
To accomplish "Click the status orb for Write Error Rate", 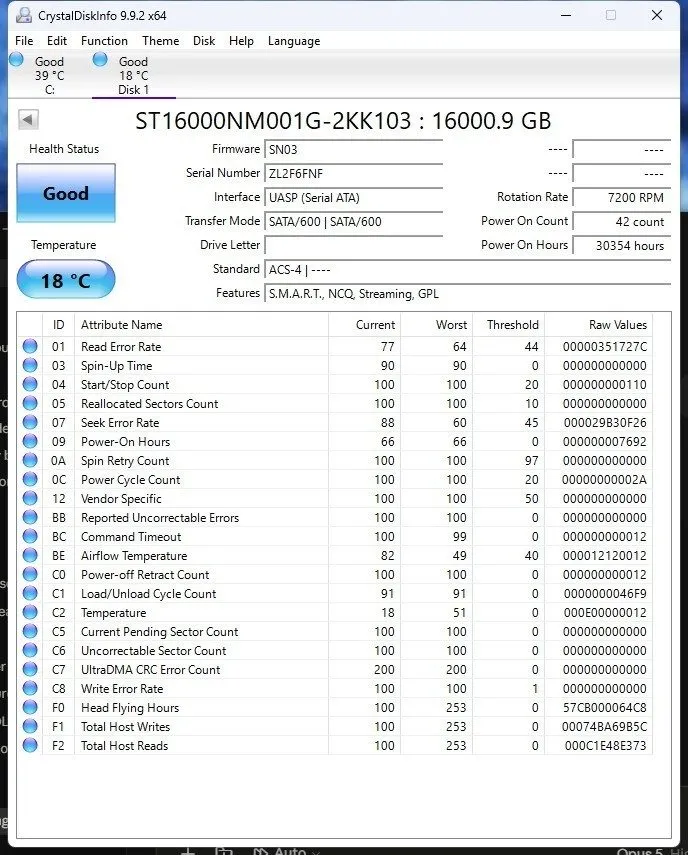I will click(x=30, y=688).
